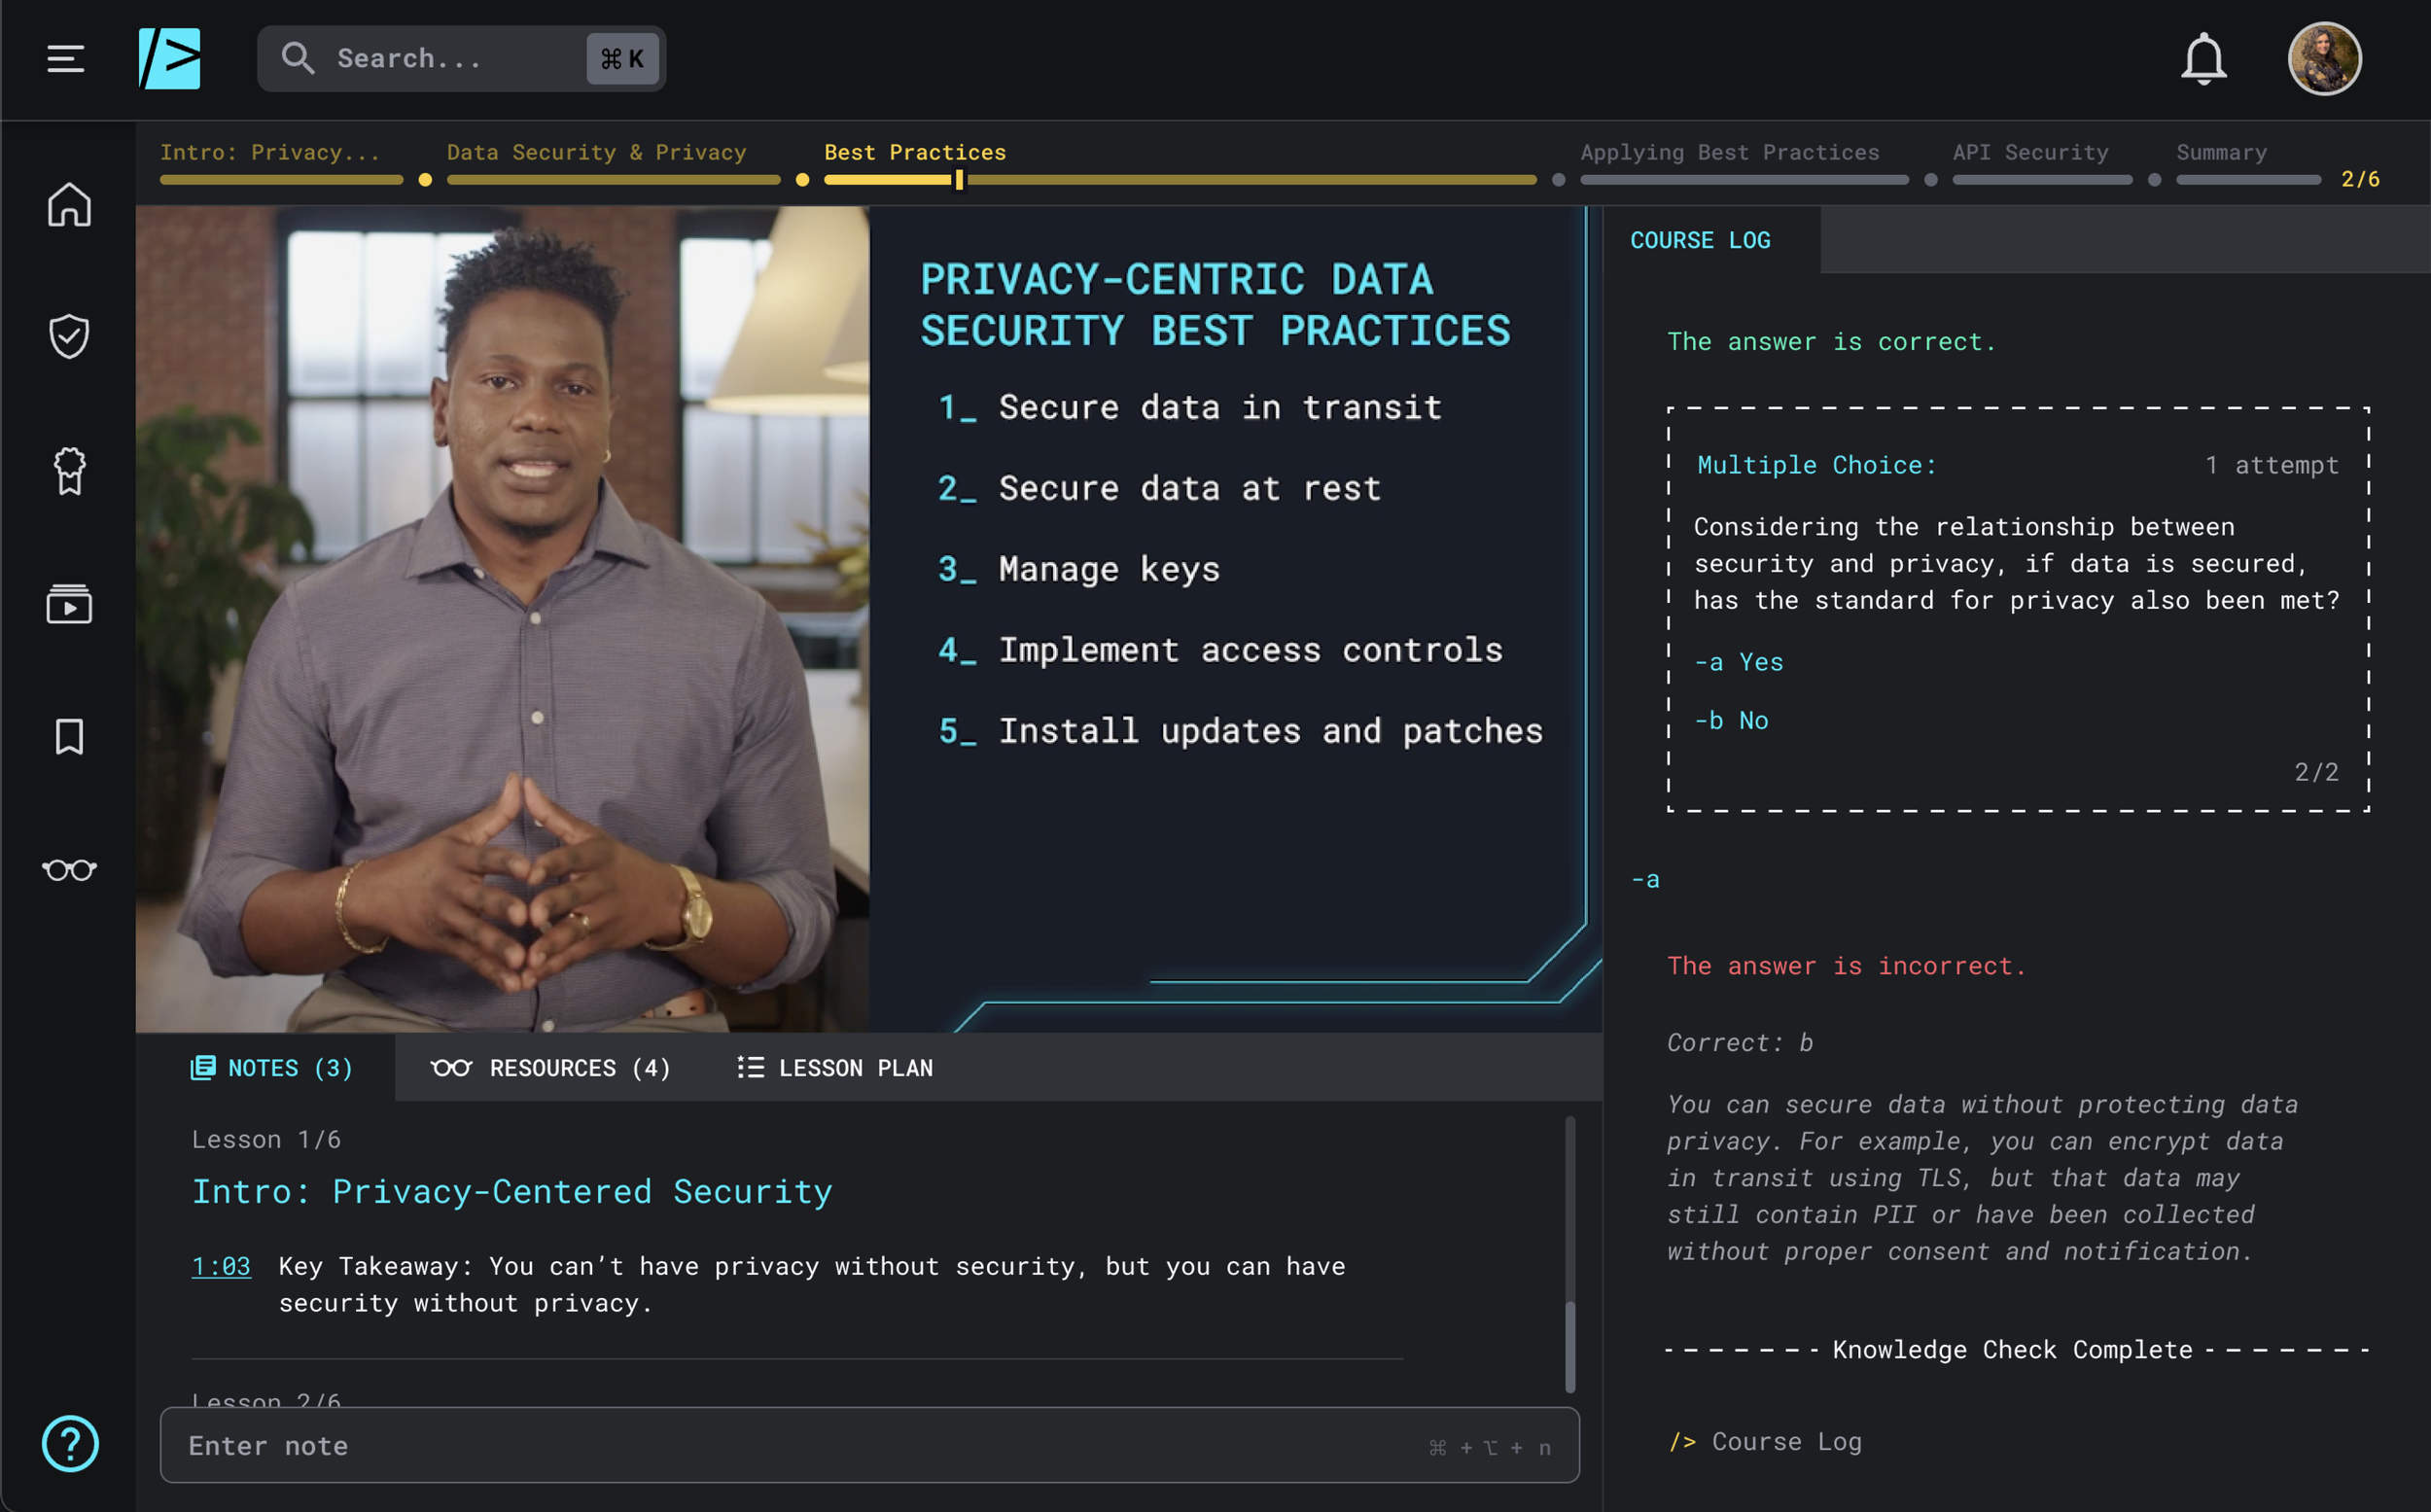Click the Enter note input field
Viewport: 2431px width, 1512px height.
click(x=800, y=1445)
